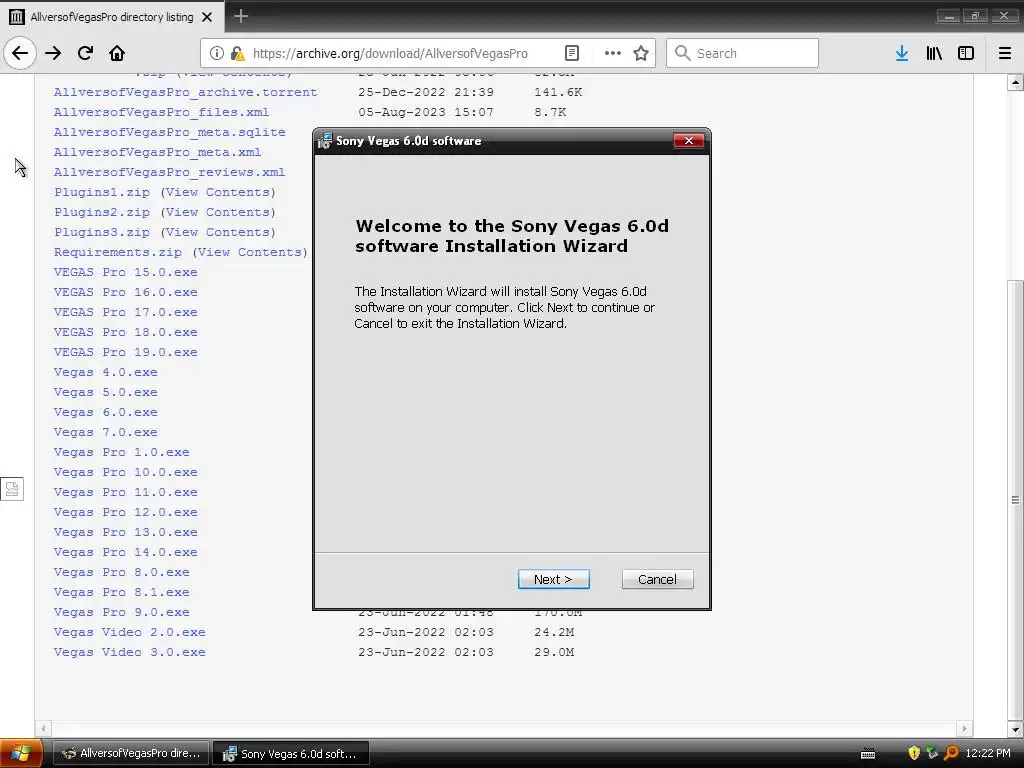1024x768 pixels.
Task: Click the vertical scrollbar up arrow
Action: tap(1015, 82)
